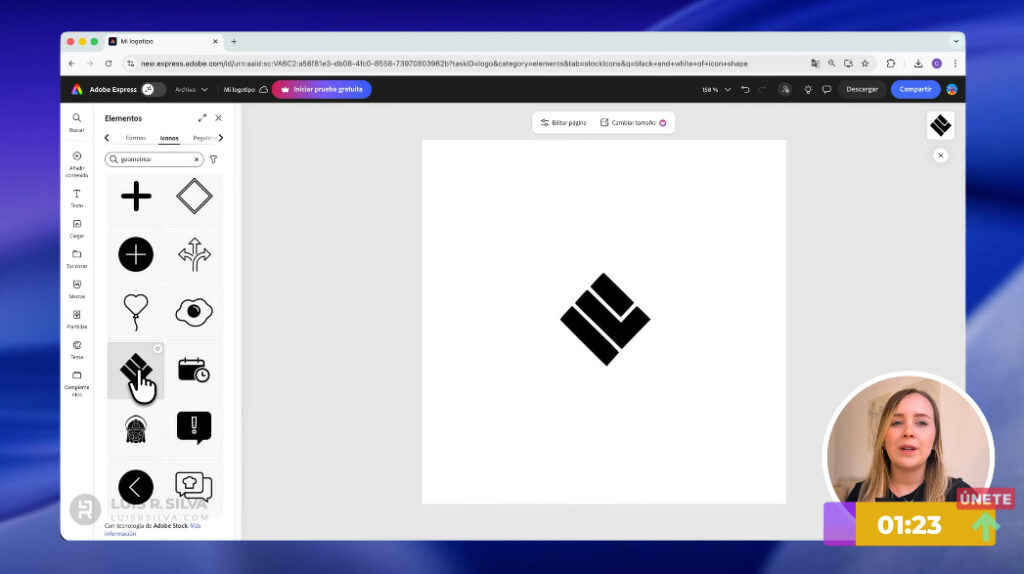This screenshot has width=1024, height=574.
Task: Open the comments speech bubble icon
Action: pyautogui.click(x=827, y=89)
